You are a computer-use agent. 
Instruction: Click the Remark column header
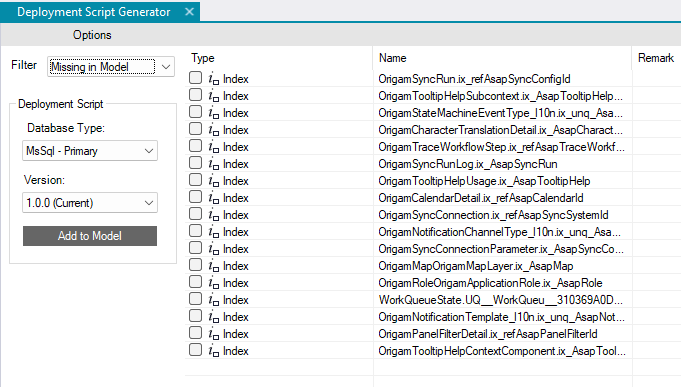point(656,58)
